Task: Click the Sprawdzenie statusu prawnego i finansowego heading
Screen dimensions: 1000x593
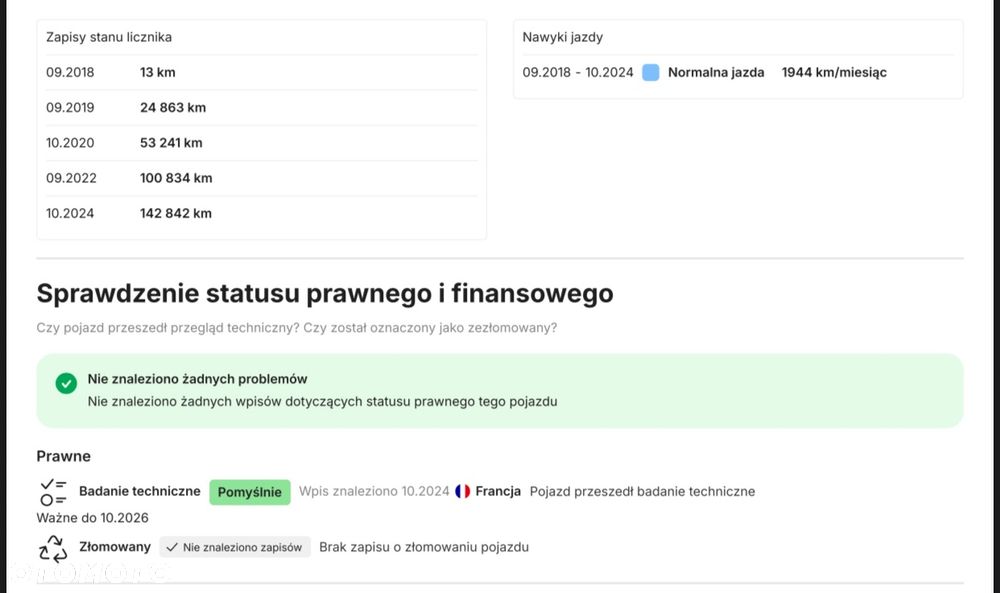Action: coord(325,293)
